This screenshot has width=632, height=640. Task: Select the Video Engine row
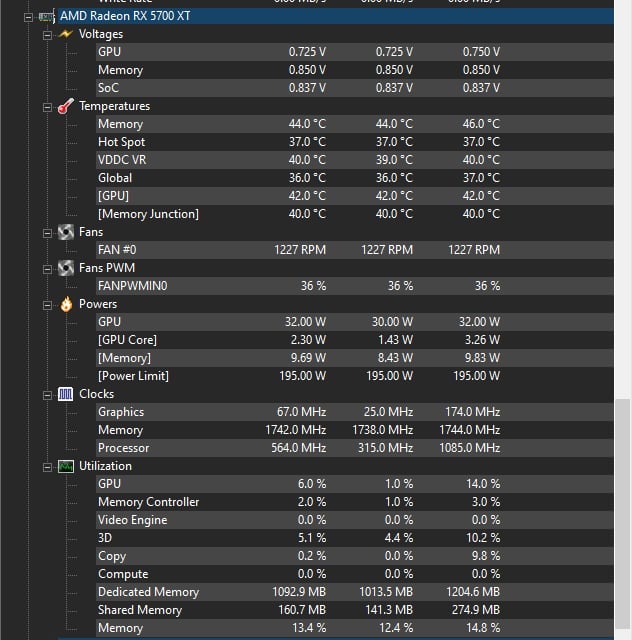point(354,520)
